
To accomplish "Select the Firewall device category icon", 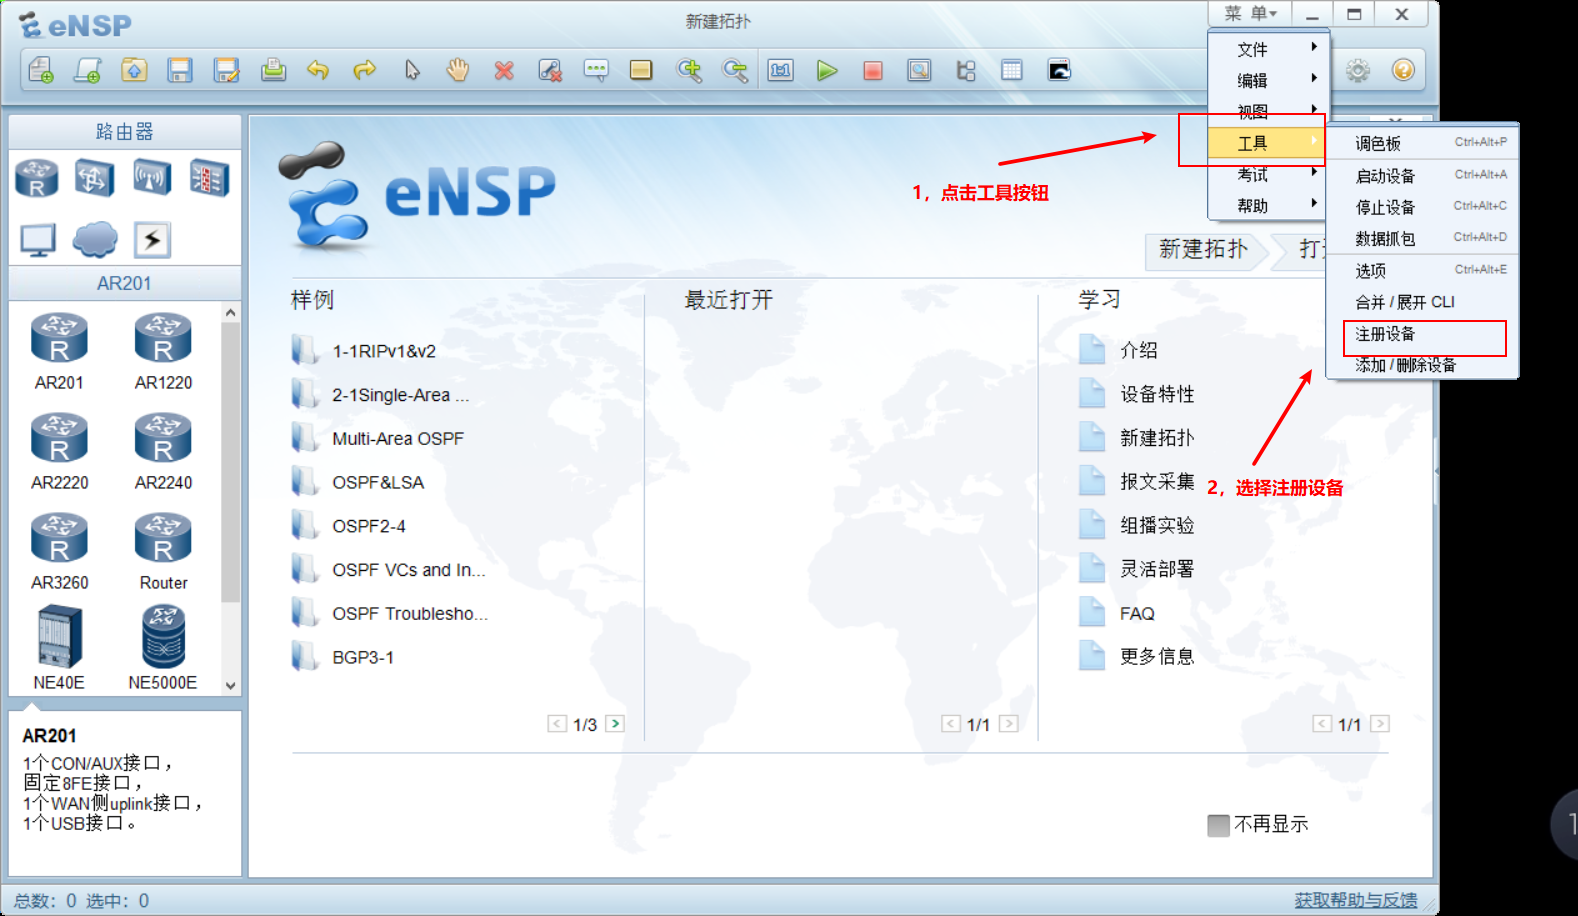I will coord(209,178).
